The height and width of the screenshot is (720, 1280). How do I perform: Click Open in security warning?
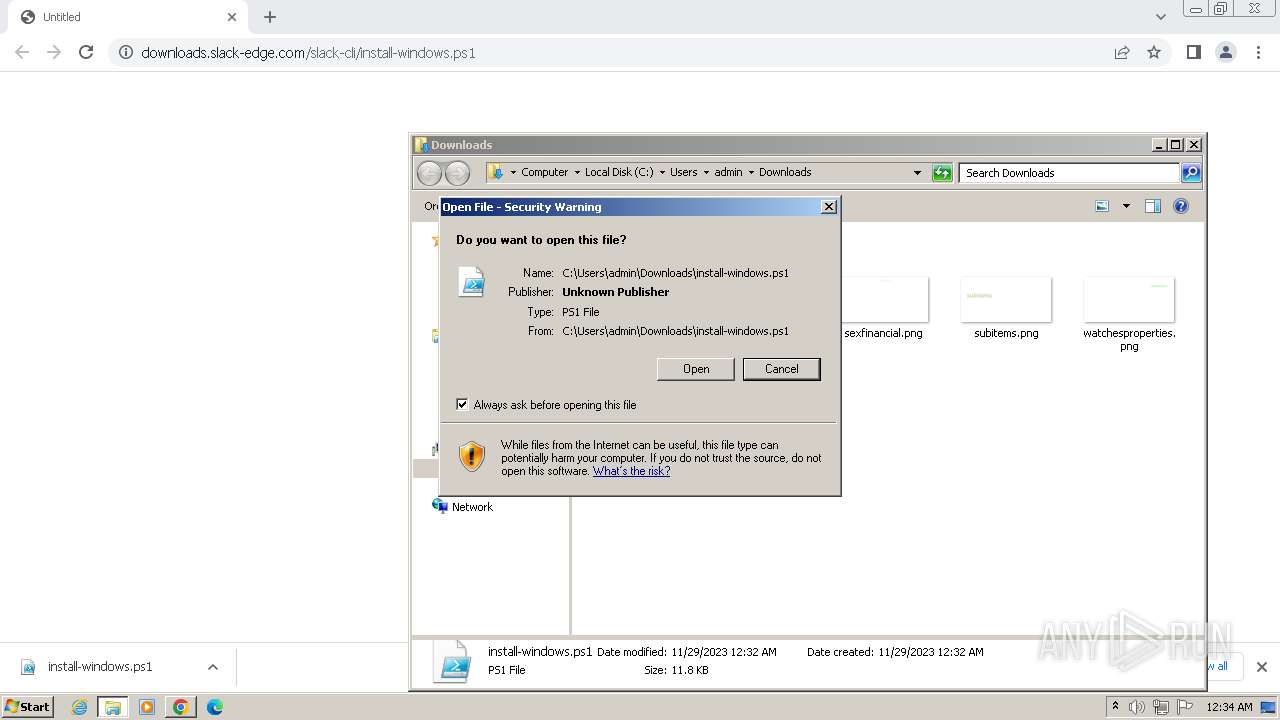696,369
